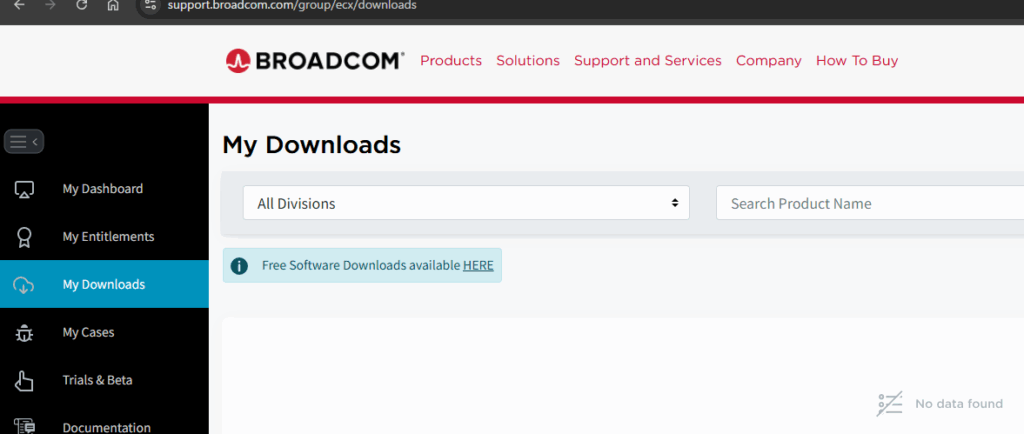Follow the HERE free downloads link

click(478, 265)
